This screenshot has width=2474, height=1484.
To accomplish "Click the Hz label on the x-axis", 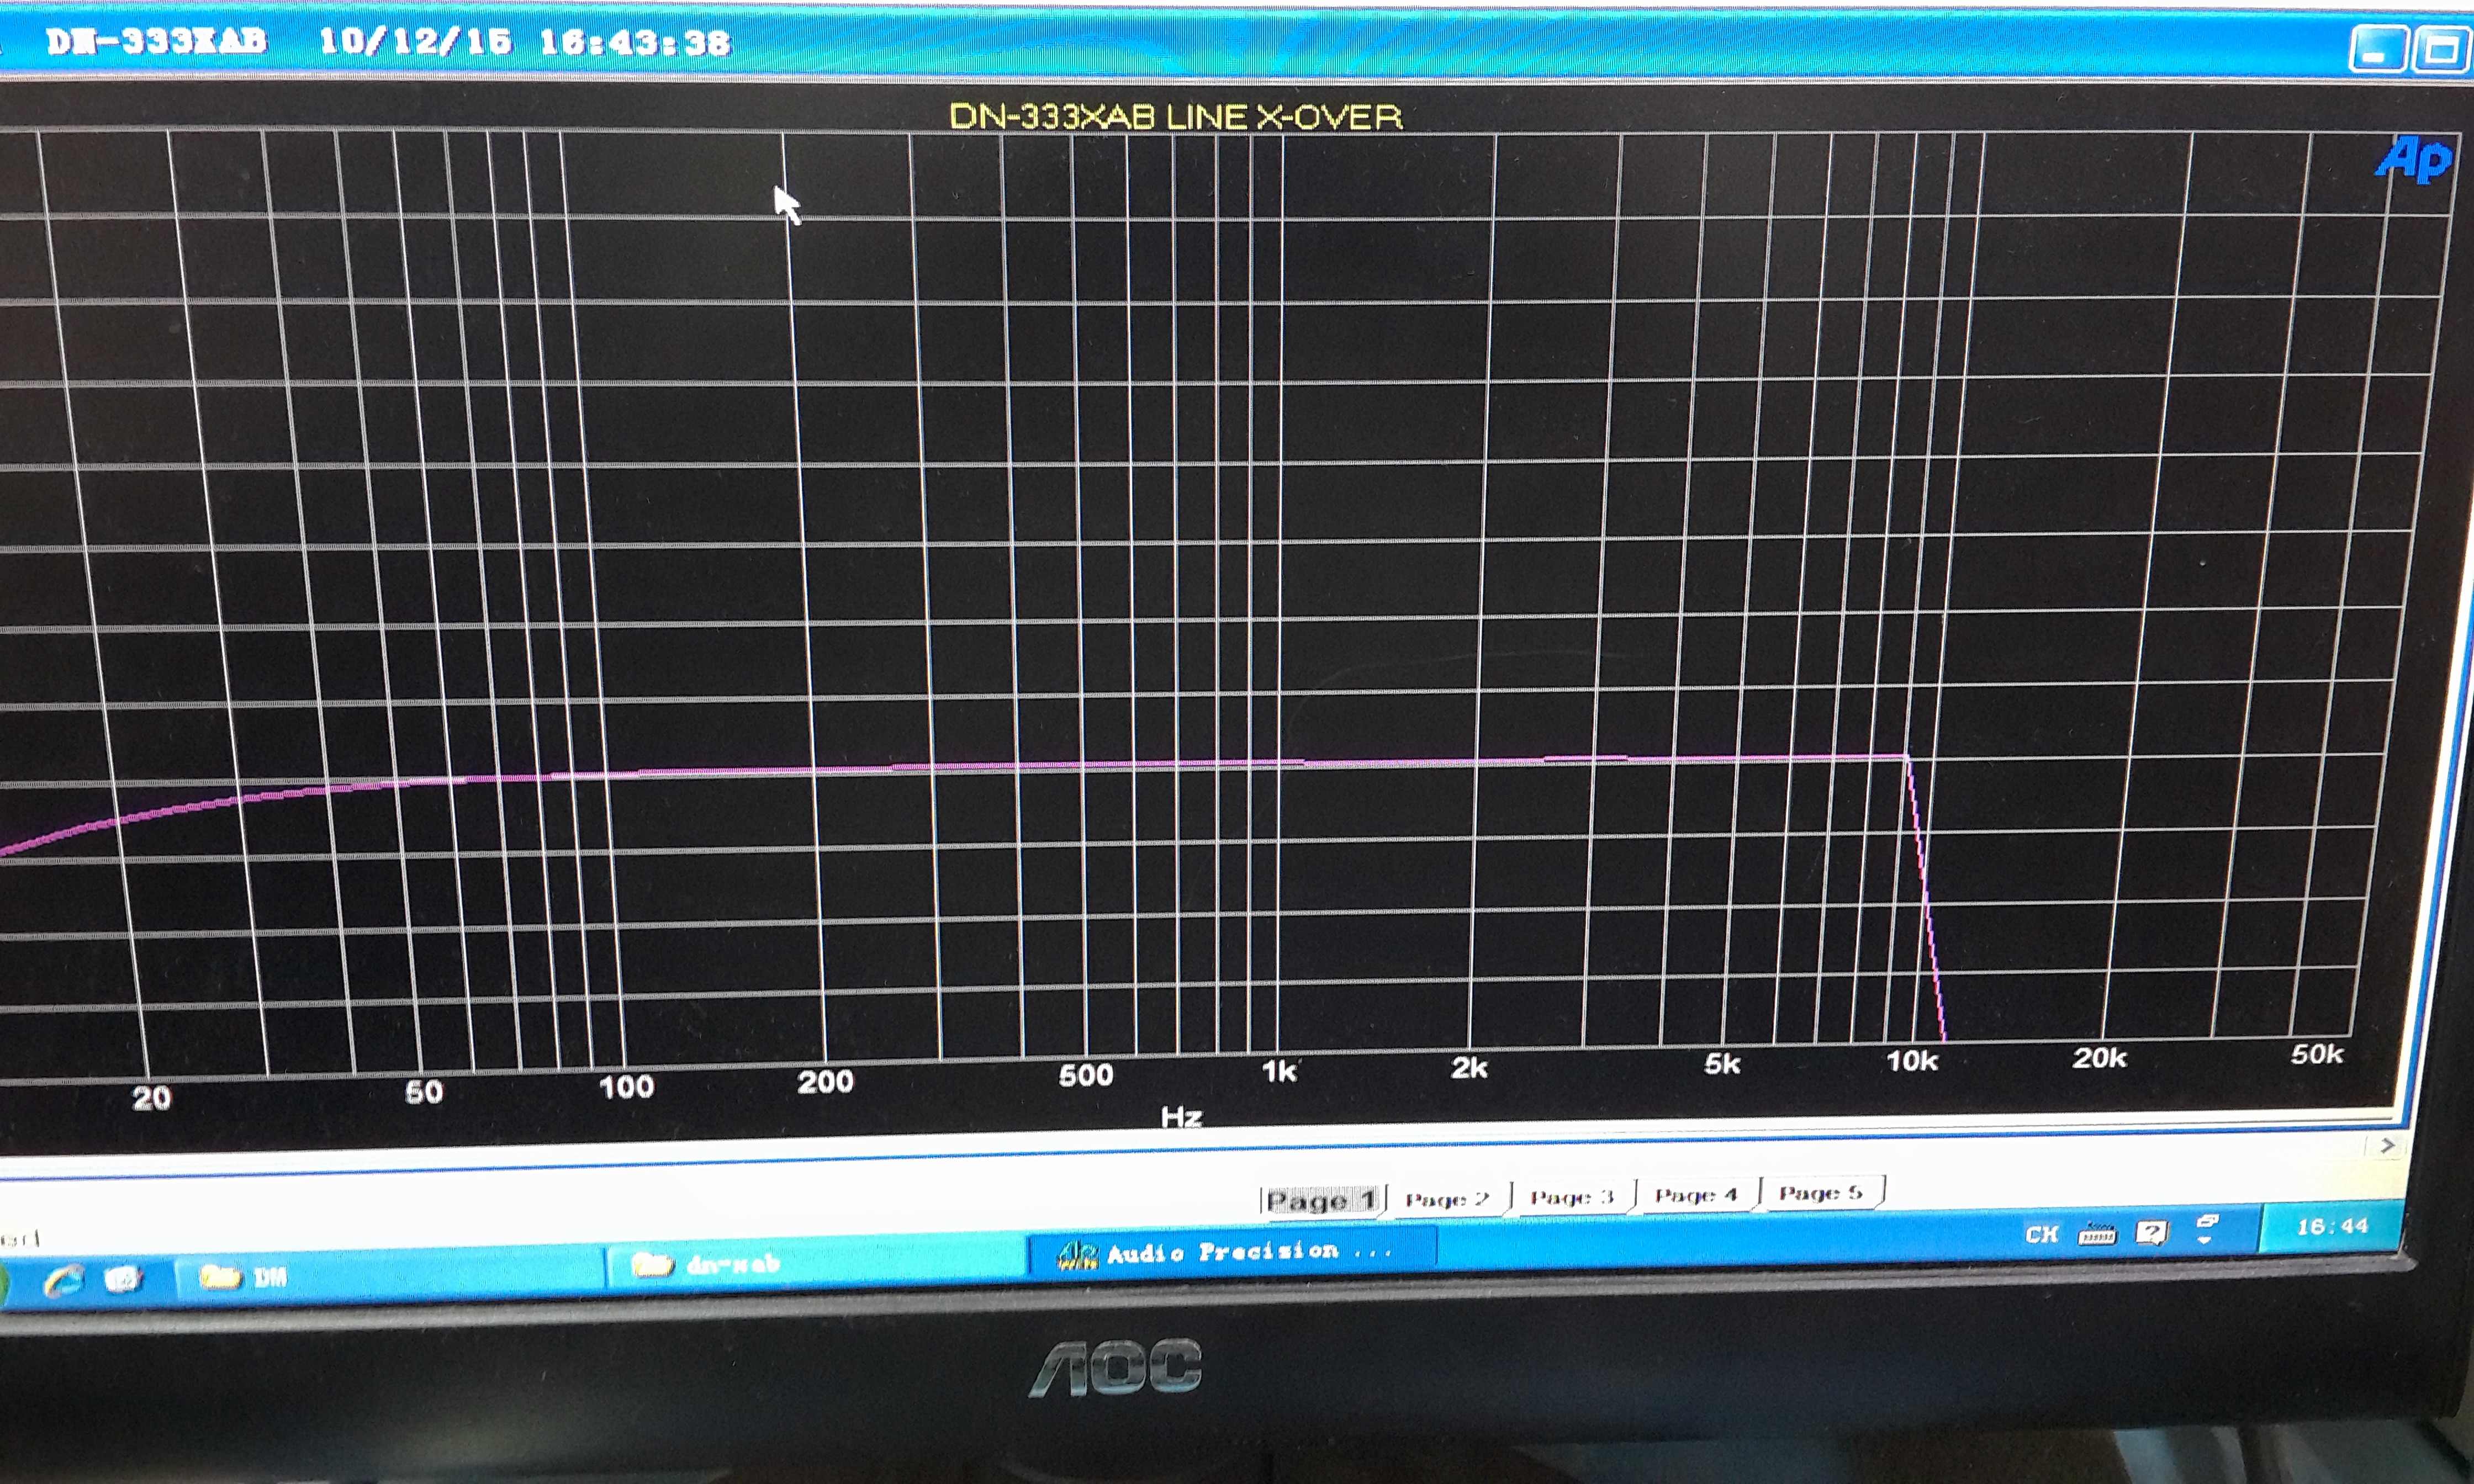I will 1181,1116.
